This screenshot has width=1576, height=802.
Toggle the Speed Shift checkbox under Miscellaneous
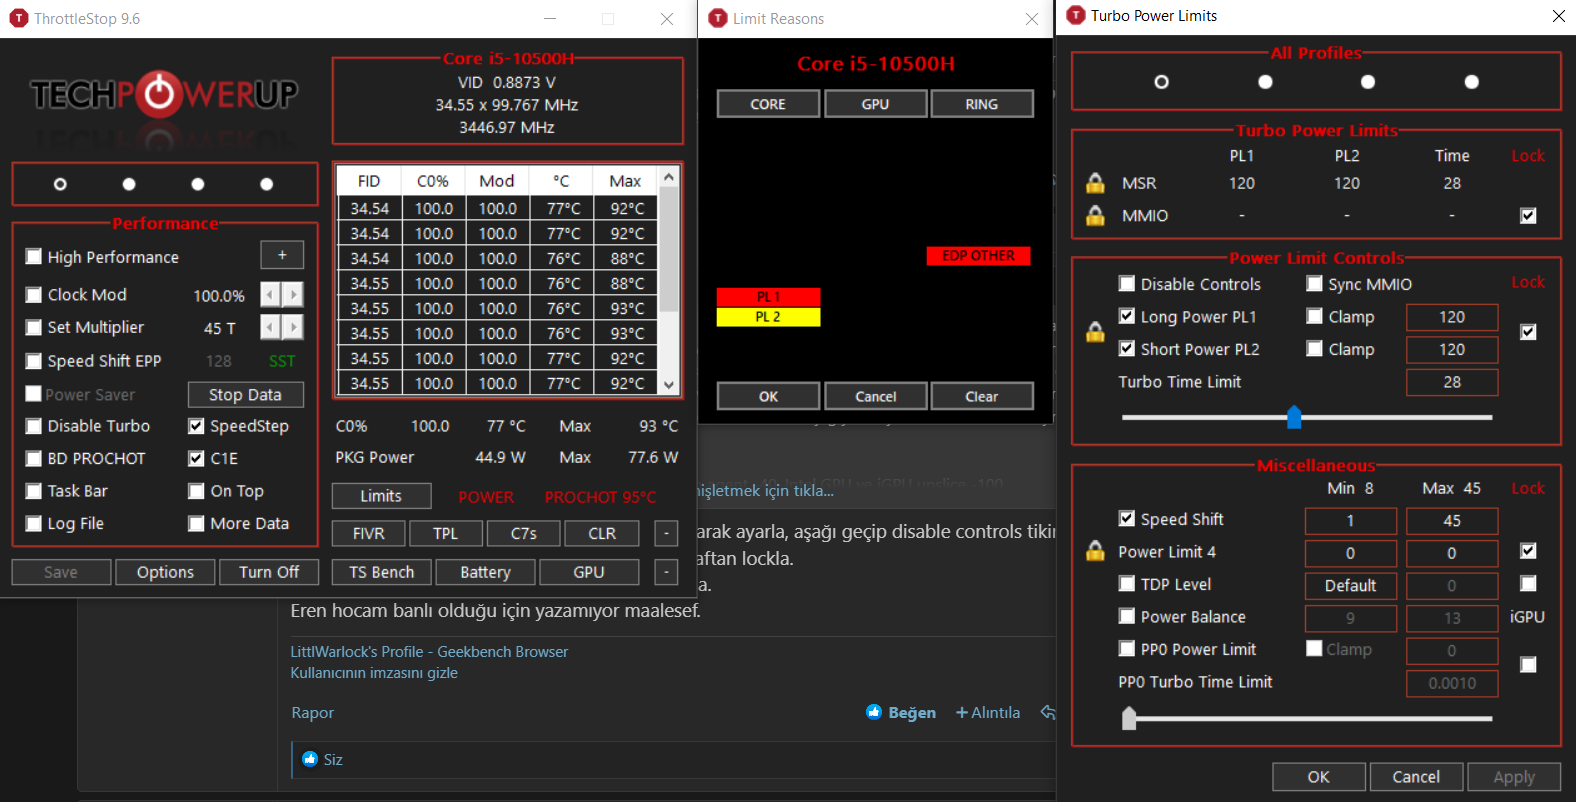[x=1127, y=518]
